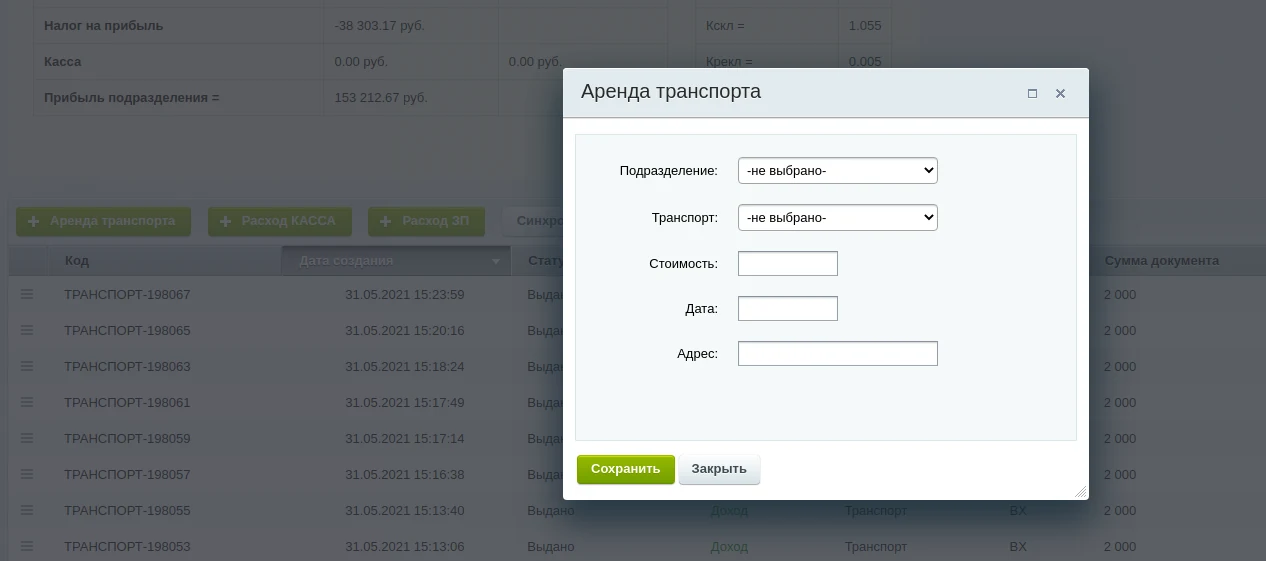Select the ТРАНСПОРТ-198063 code cell
This screenshot has height=561, width=1266.
click(x=127, y=367)
